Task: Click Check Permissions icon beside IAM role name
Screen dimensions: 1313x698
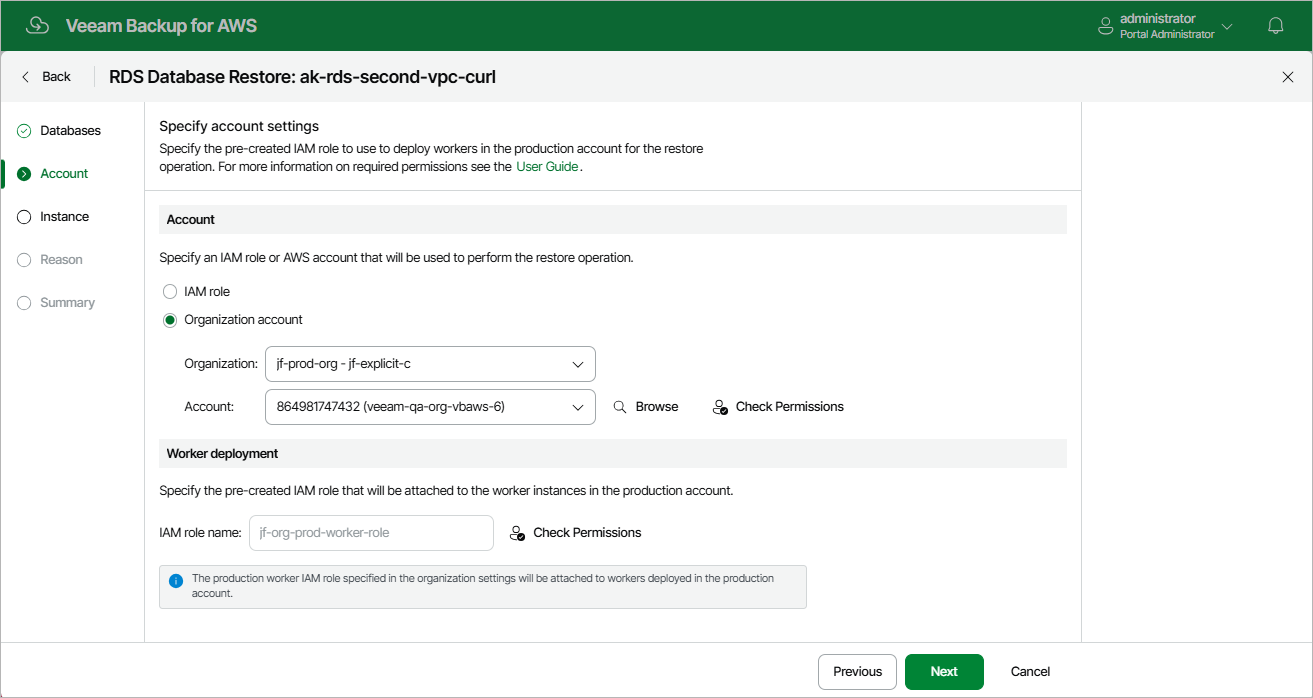Action: click(517, 533)
